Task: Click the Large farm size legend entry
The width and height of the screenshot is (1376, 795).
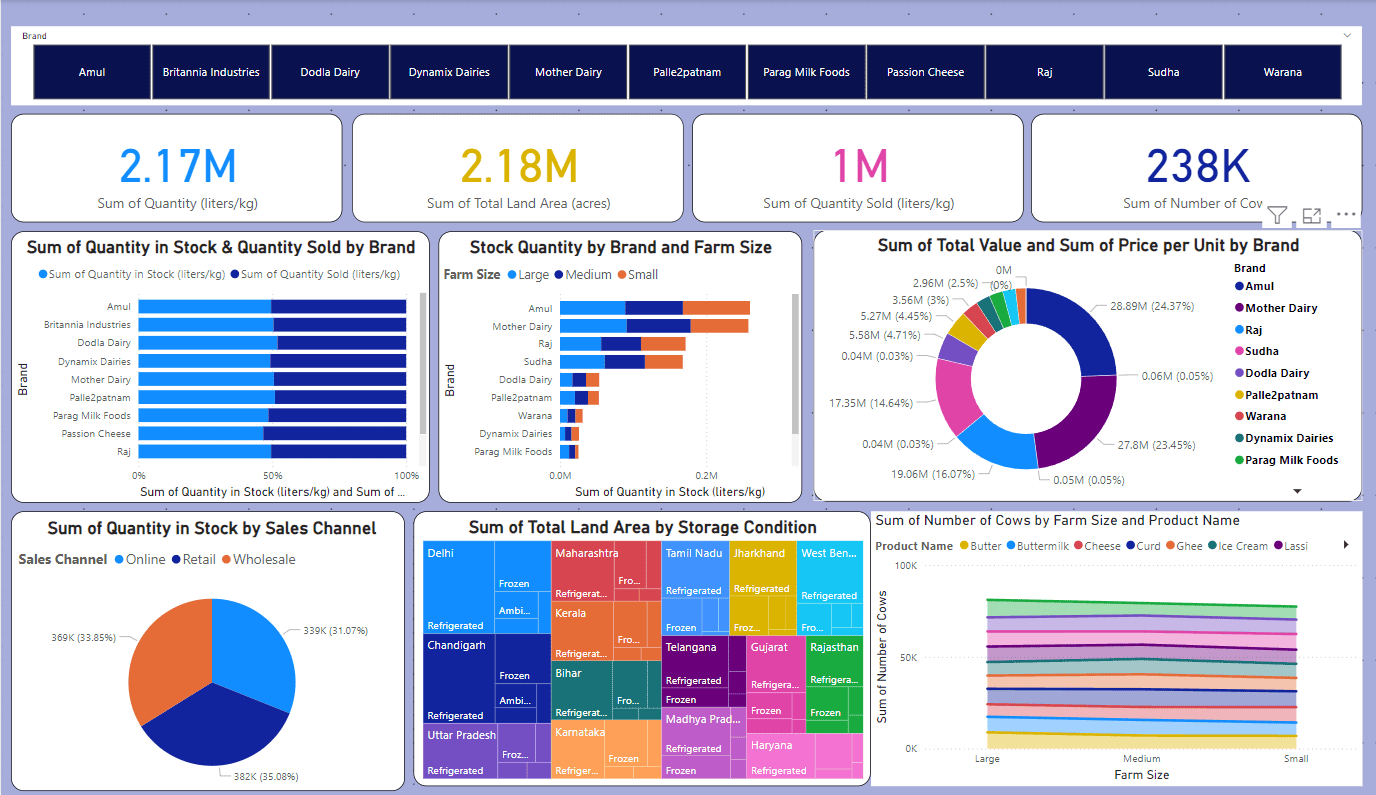Action: click(x=527, y=274)
